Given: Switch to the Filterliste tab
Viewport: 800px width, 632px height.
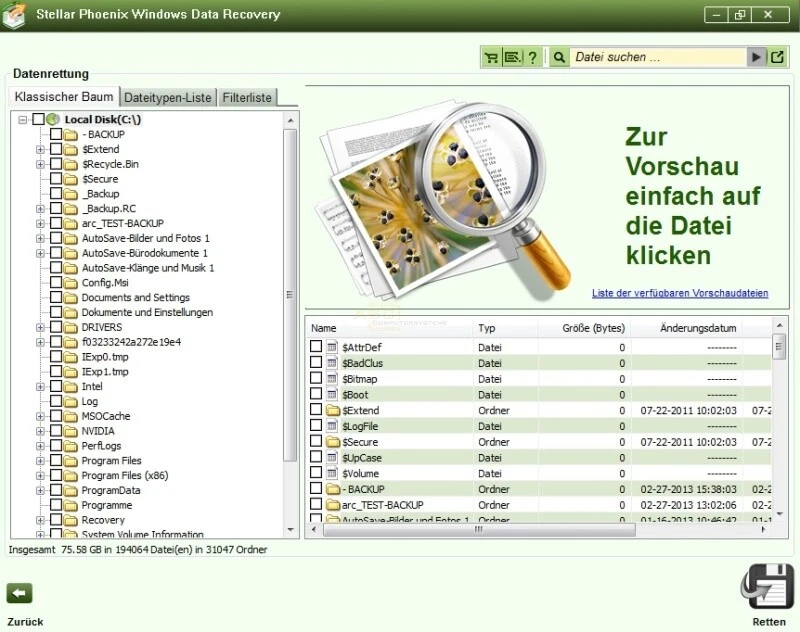Looking at the screenshot, I should 247,97.
